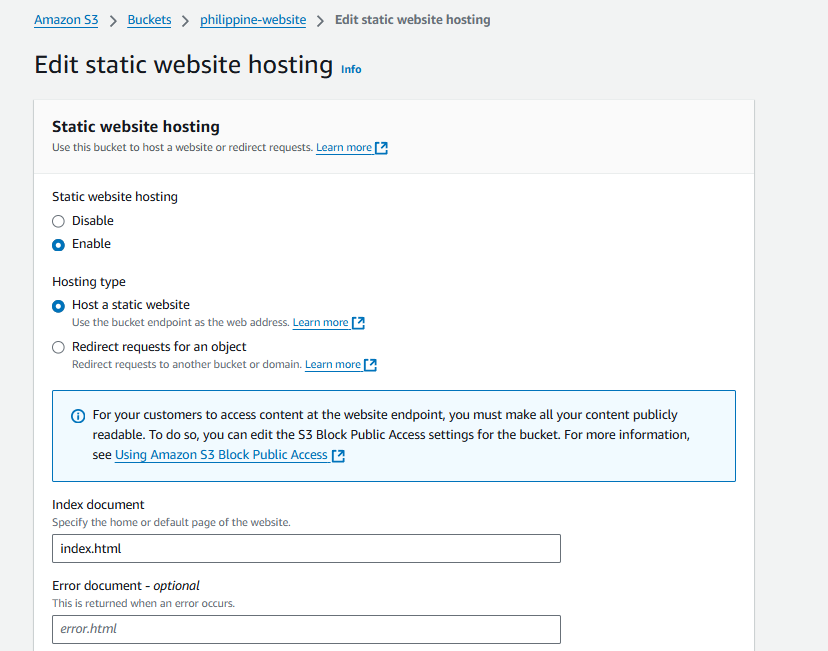The height and width of the screenshot is (651, 828).
Task: Click external-link icon beside header Learn more
Action: tap(381, 148)
